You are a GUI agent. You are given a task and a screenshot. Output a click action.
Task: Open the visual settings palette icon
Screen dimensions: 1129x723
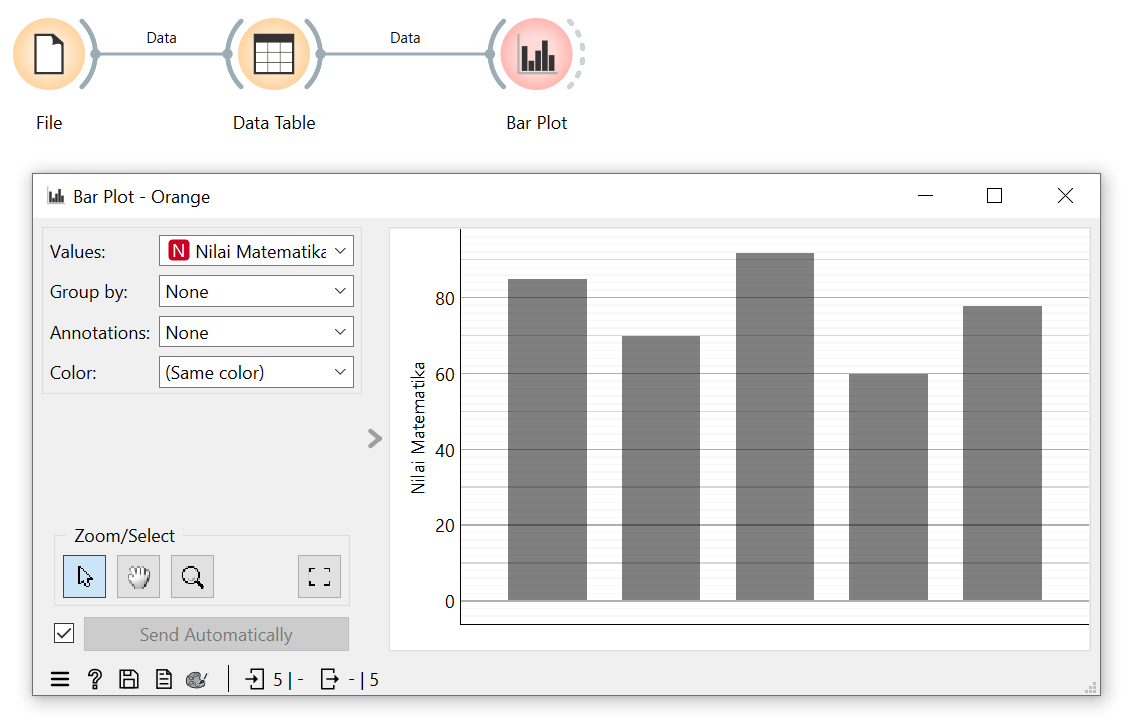pyautogui.click(x=197, y=680)
